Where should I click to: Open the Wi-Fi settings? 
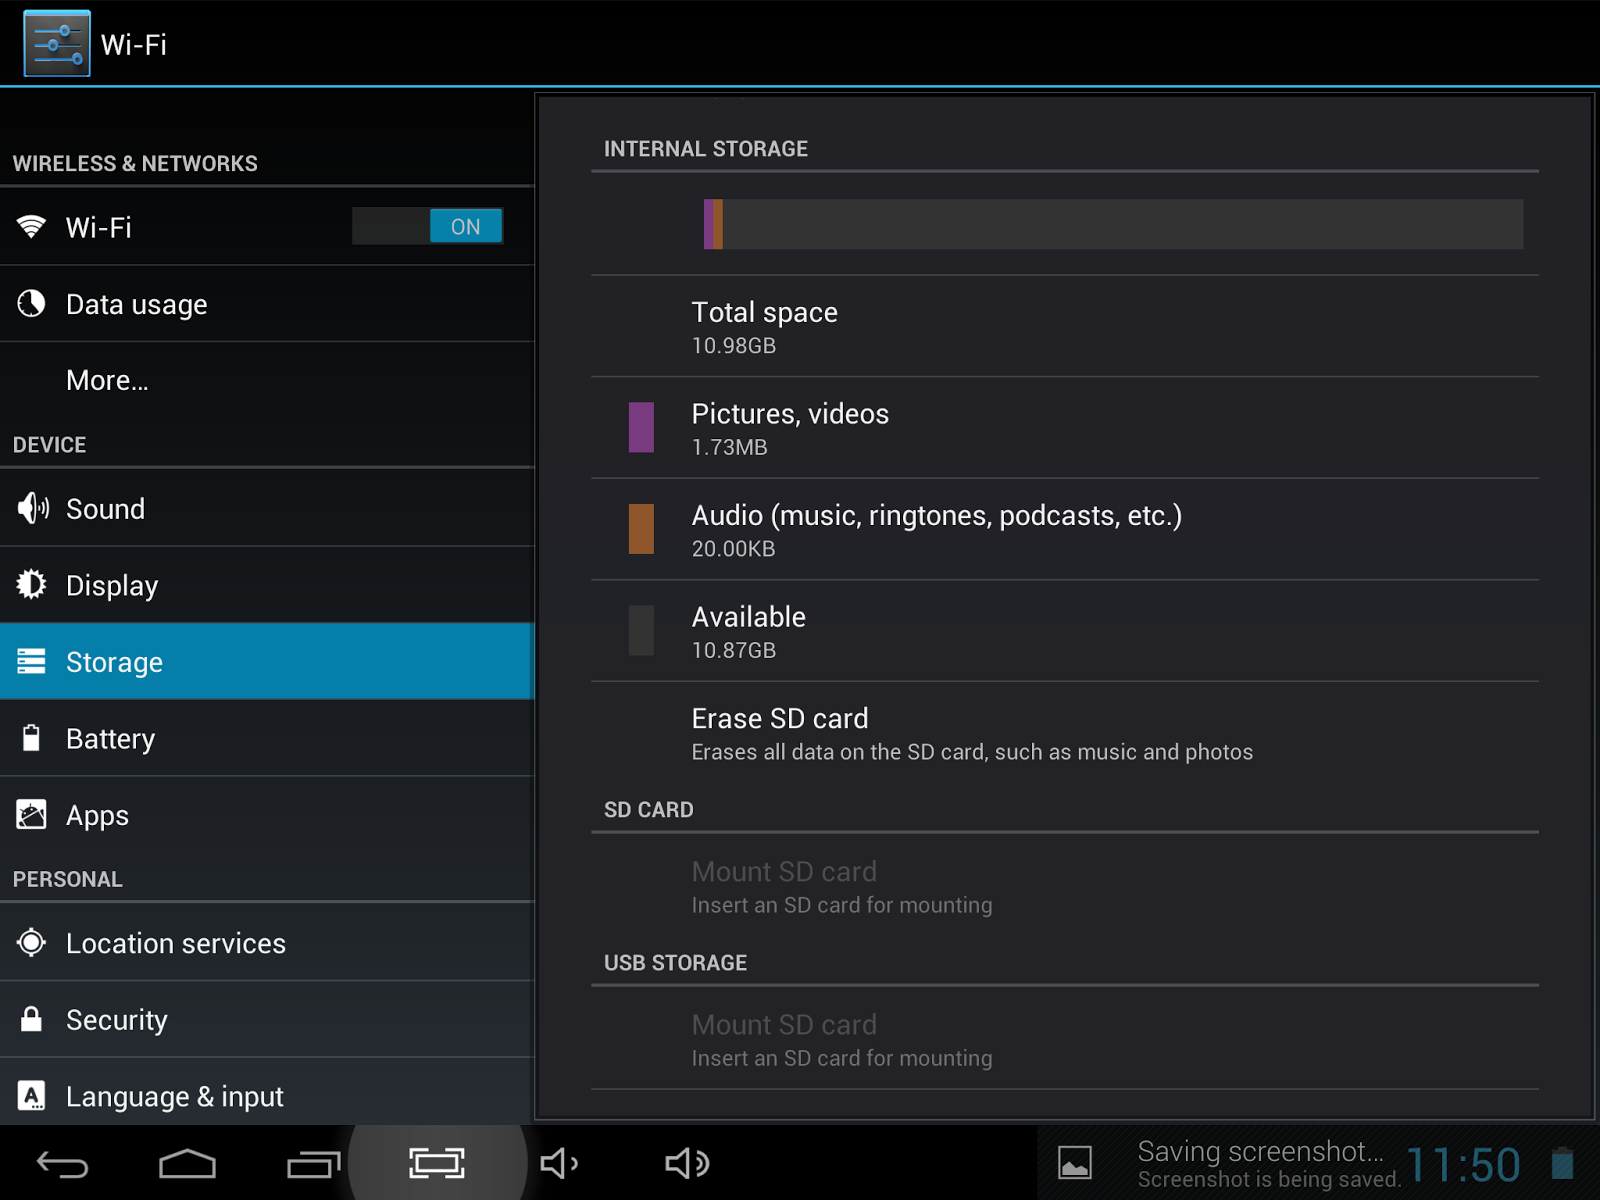[x=267, y=227]
